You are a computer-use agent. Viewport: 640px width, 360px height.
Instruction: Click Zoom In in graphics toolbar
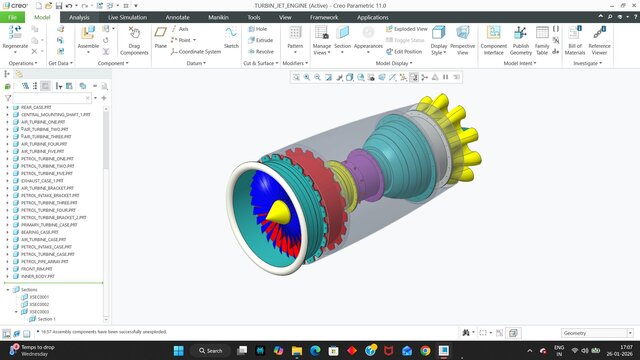tap(307, 77)
